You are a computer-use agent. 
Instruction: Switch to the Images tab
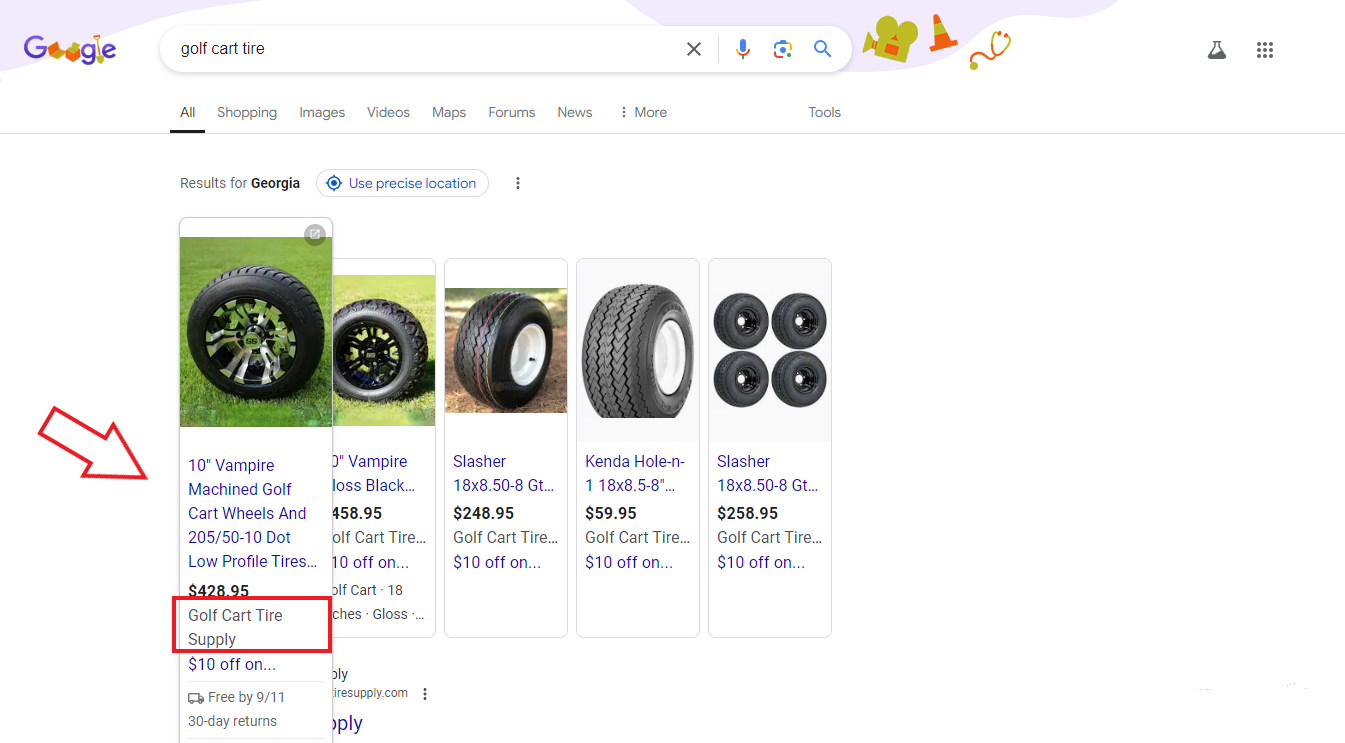coord(322,112)
